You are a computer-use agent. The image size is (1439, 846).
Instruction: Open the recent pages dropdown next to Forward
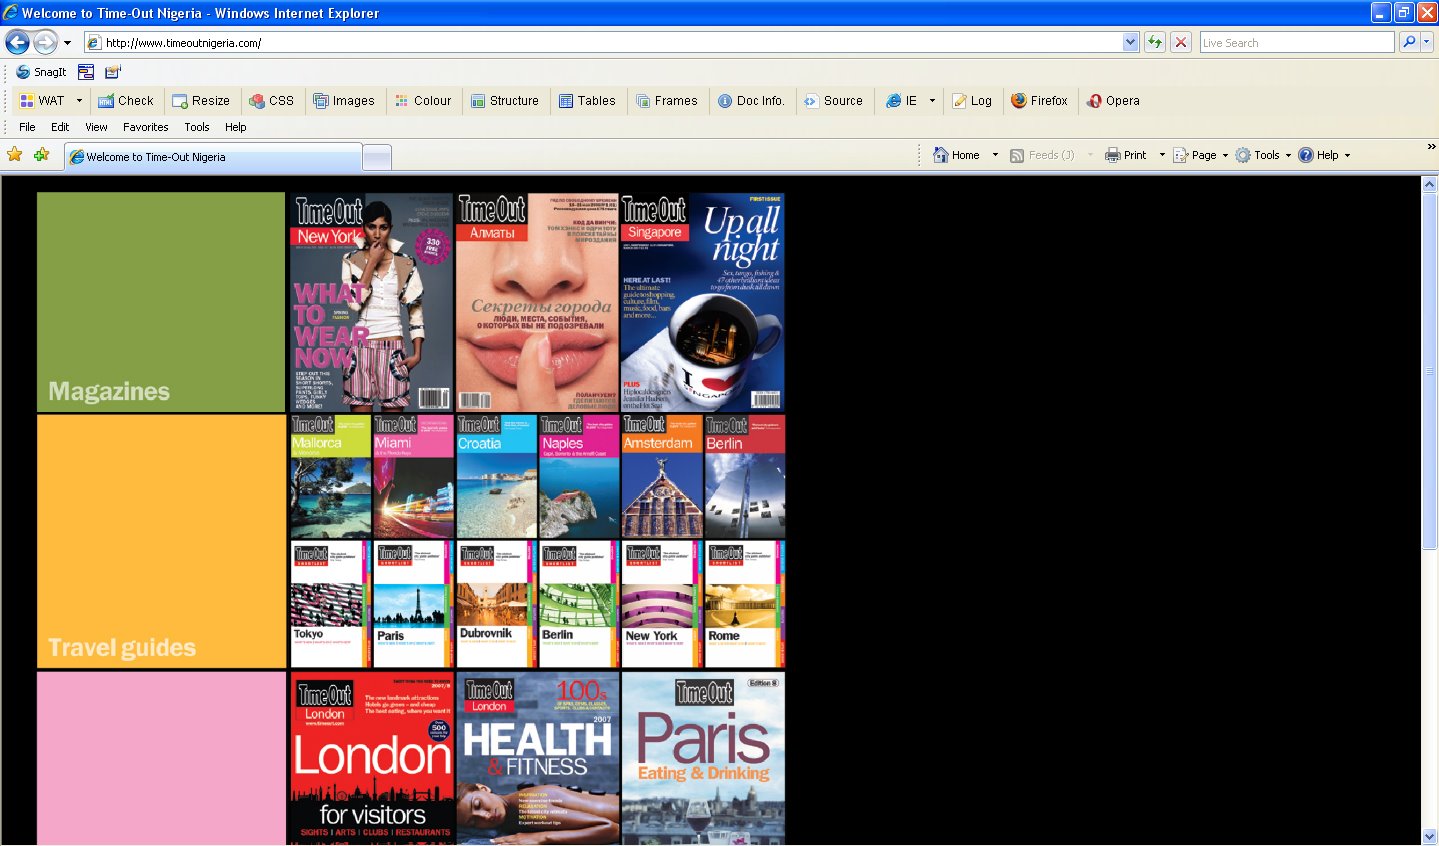click(x=67, y=43)
